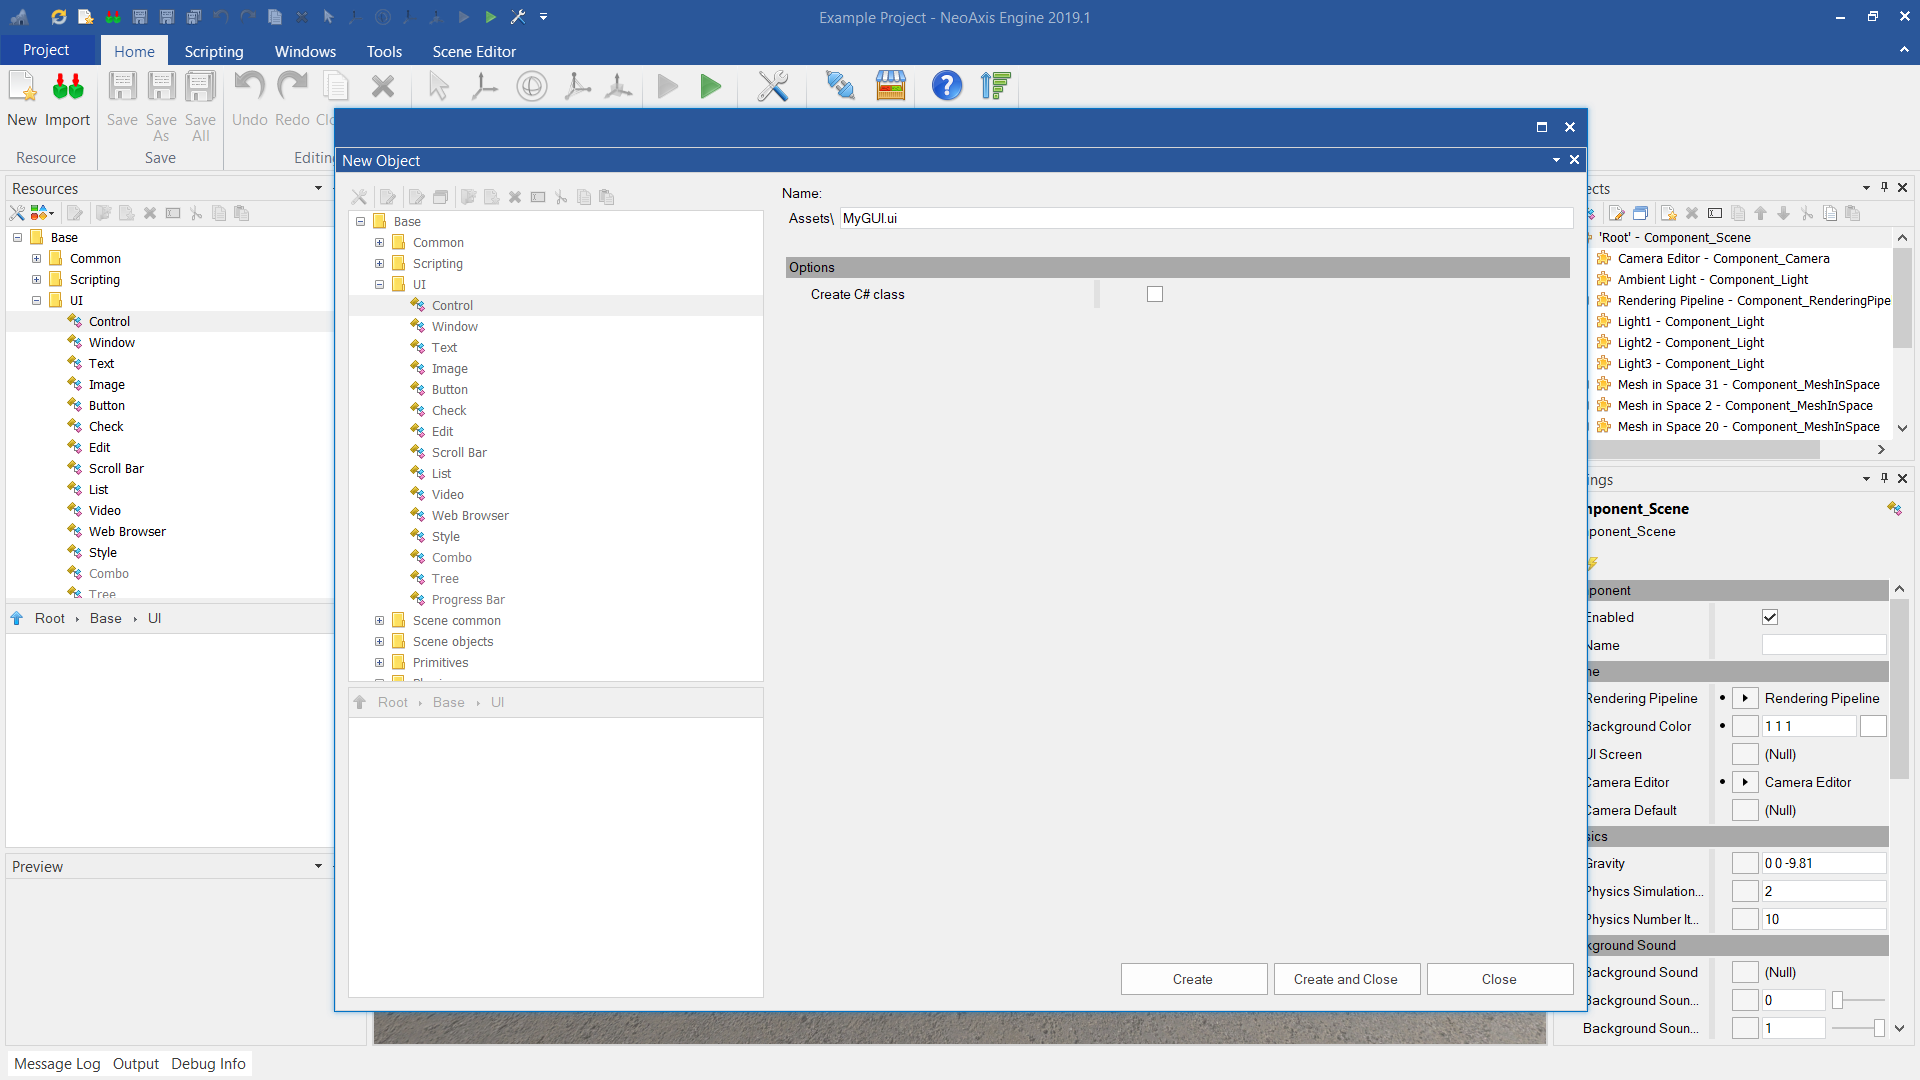Image resolution: width=1920 pixels, height=1080 pixels.
Task: Click the Settings wrench and screwdriver icon
Action: click(x=772, y=87)
